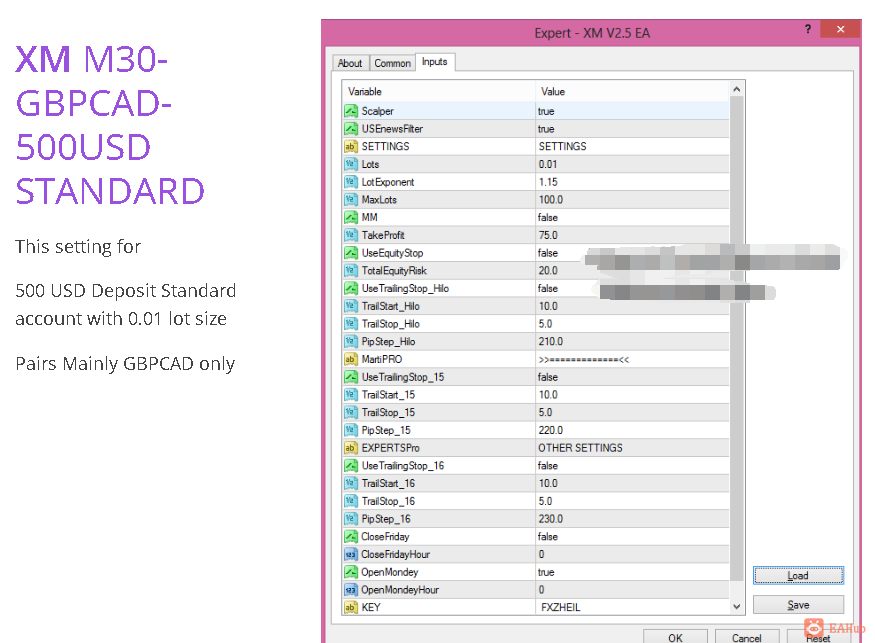The width and height of the screenshot is (875, 643).
Task: Select the LotExponent value 1.15
Action: [548, 182]
